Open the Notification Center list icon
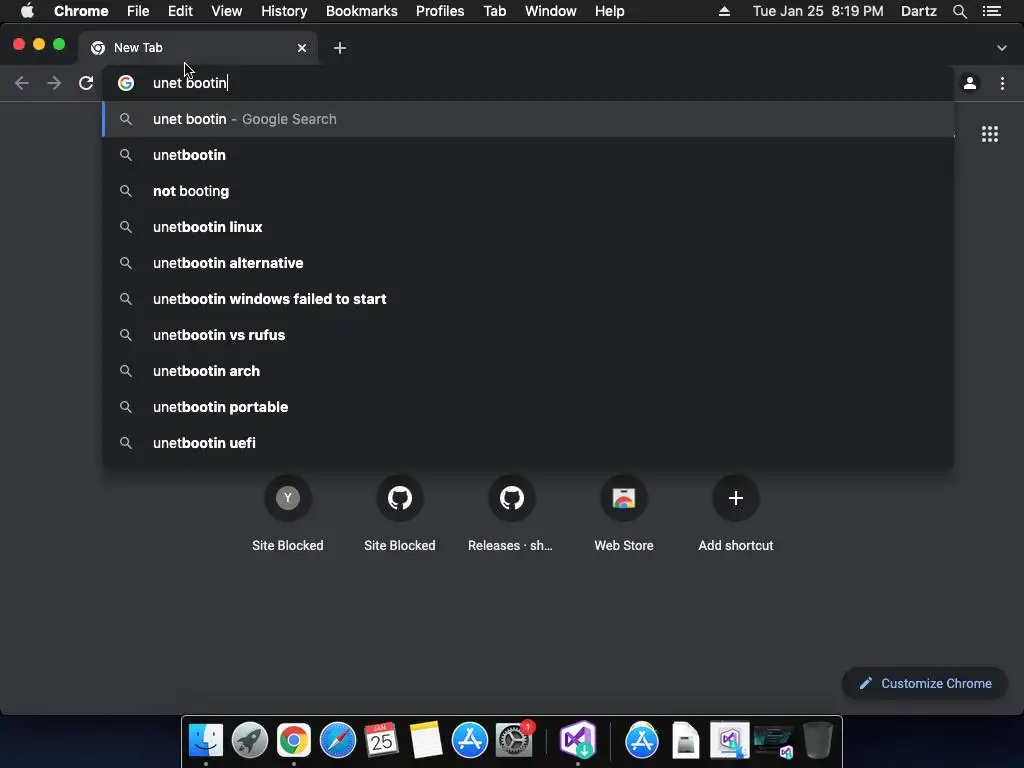1024x768 pixels. click(x=992, y=11)
